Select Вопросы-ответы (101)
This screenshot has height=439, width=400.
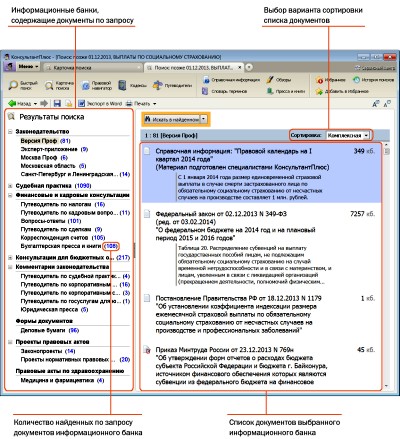pos(50,221)
